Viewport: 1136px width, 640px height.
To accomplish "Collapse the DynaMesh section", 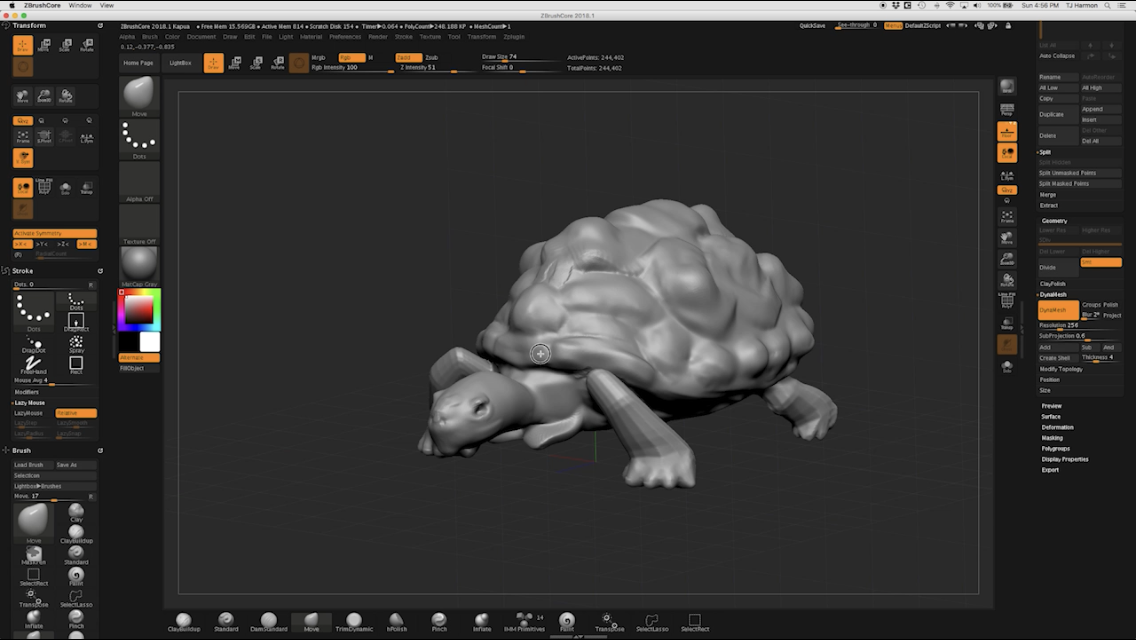I will point(1053,295).
